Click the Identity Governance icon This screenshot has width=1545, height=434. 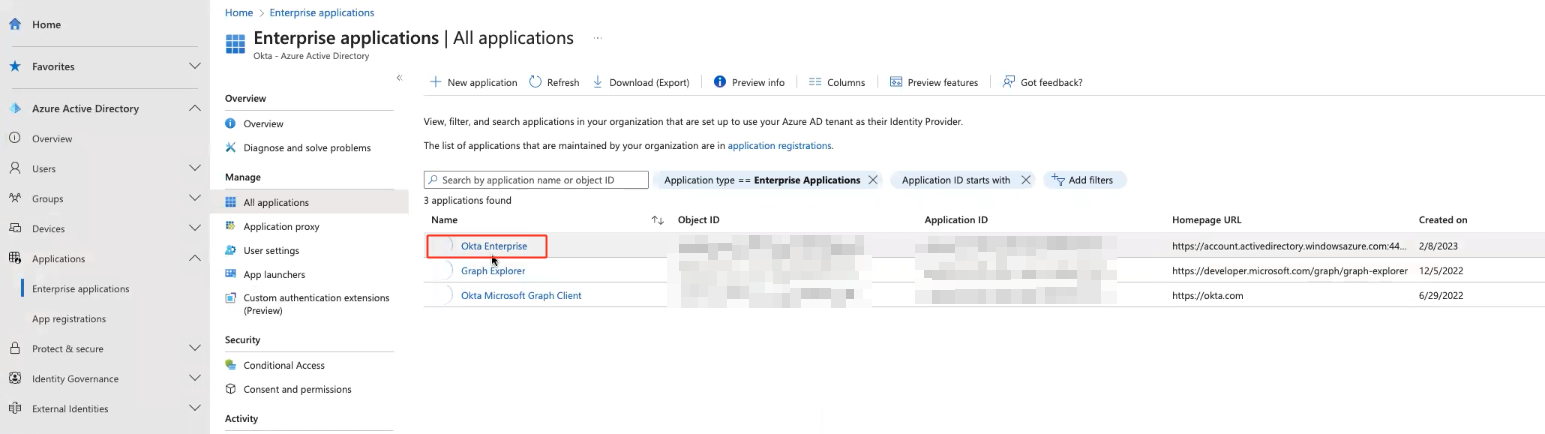(15, 378)
